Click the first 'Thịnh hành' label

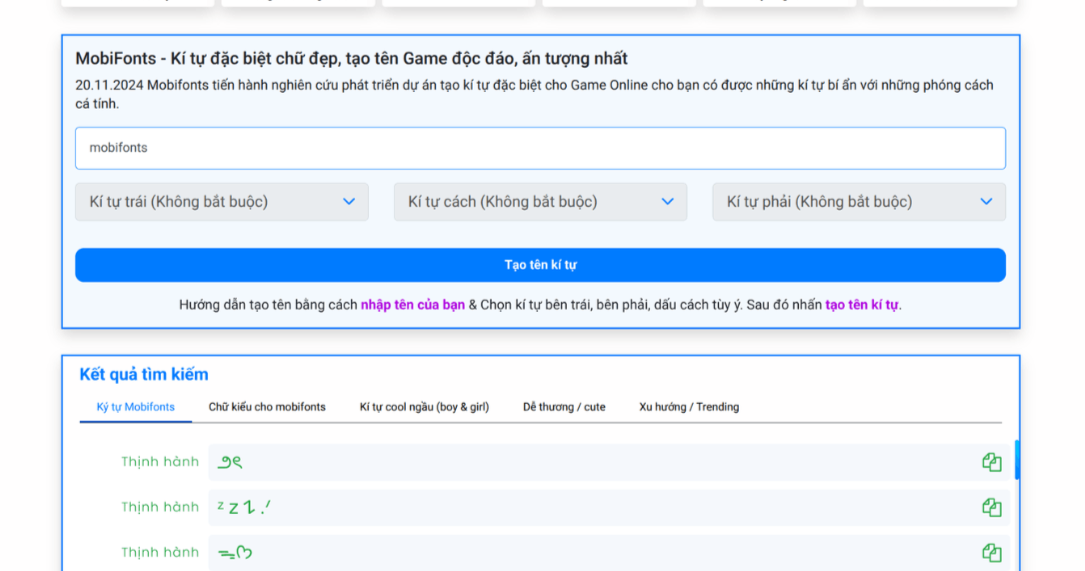point(160,462)
